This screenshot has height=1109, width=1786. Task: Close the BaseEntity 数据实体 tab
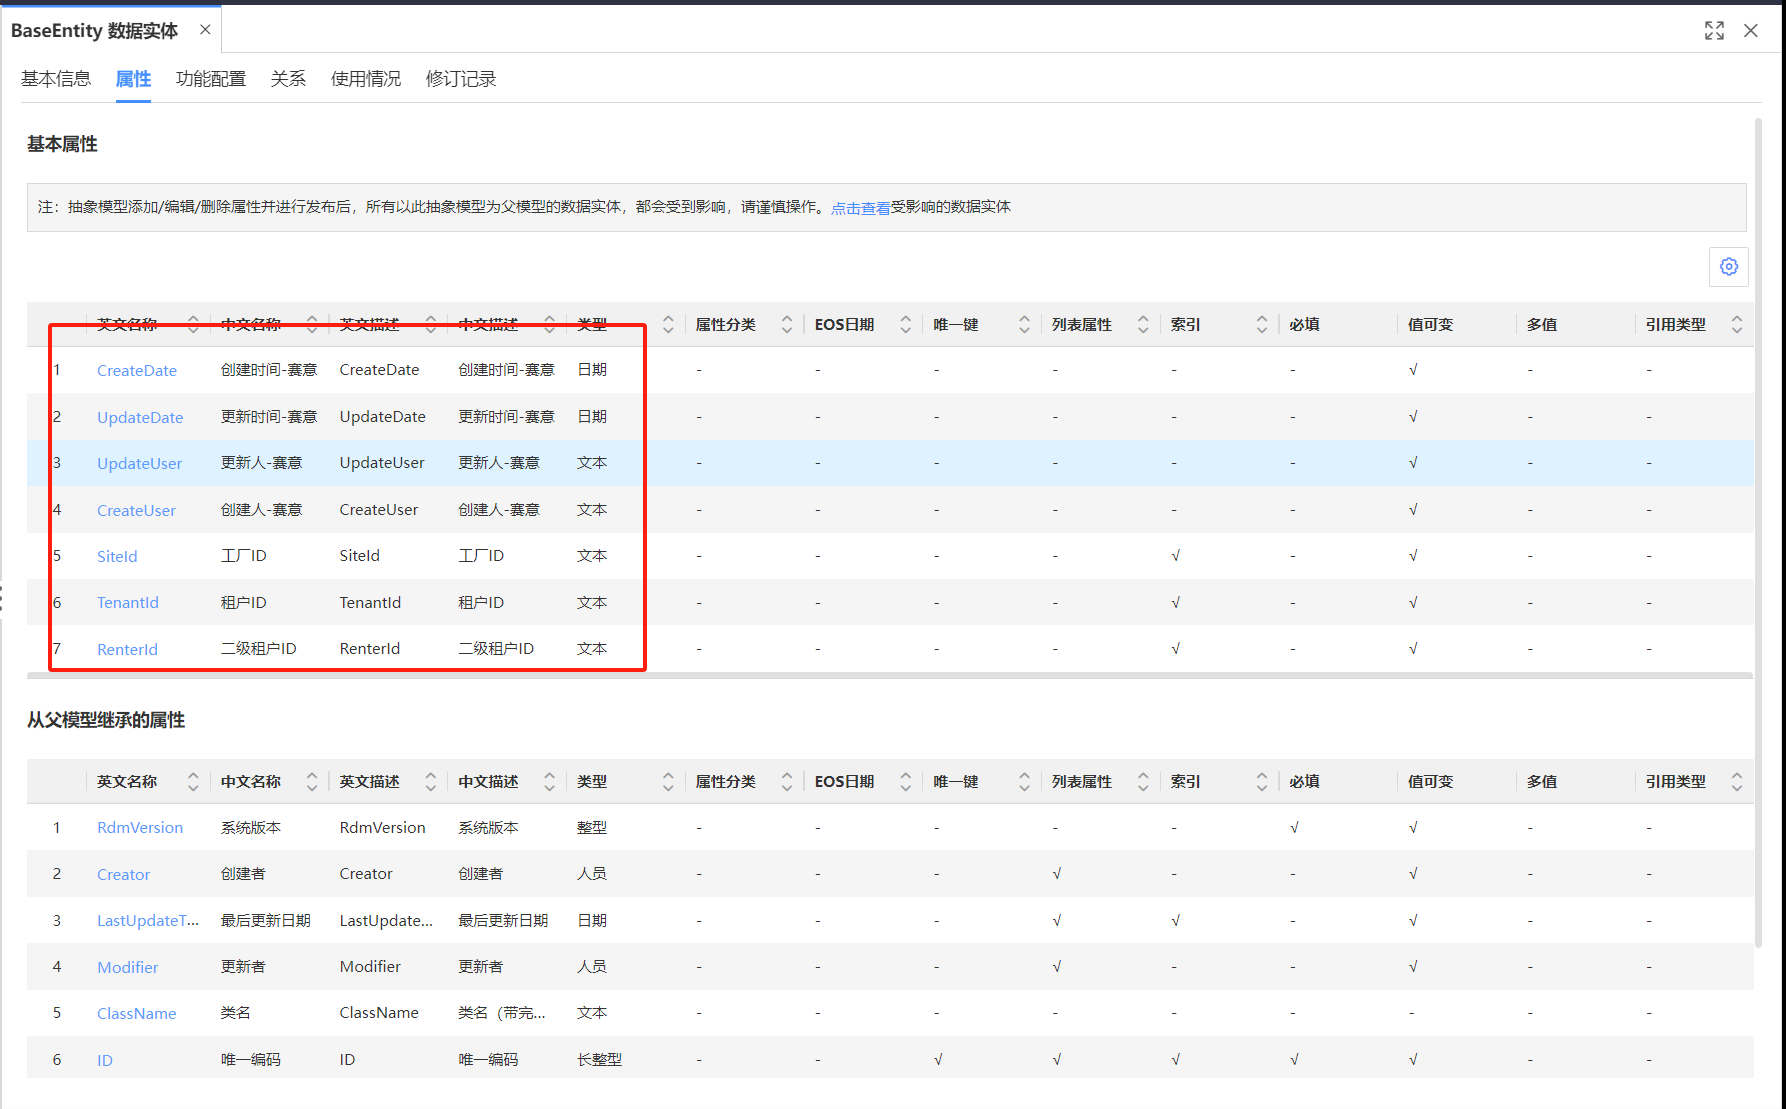(205, 30)
